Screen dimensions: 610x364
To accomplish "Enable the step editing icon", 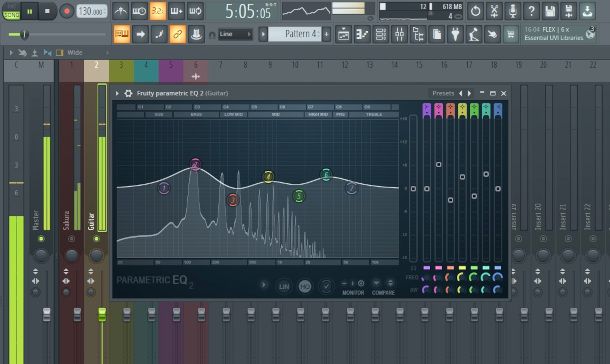I will coord(159,34).
